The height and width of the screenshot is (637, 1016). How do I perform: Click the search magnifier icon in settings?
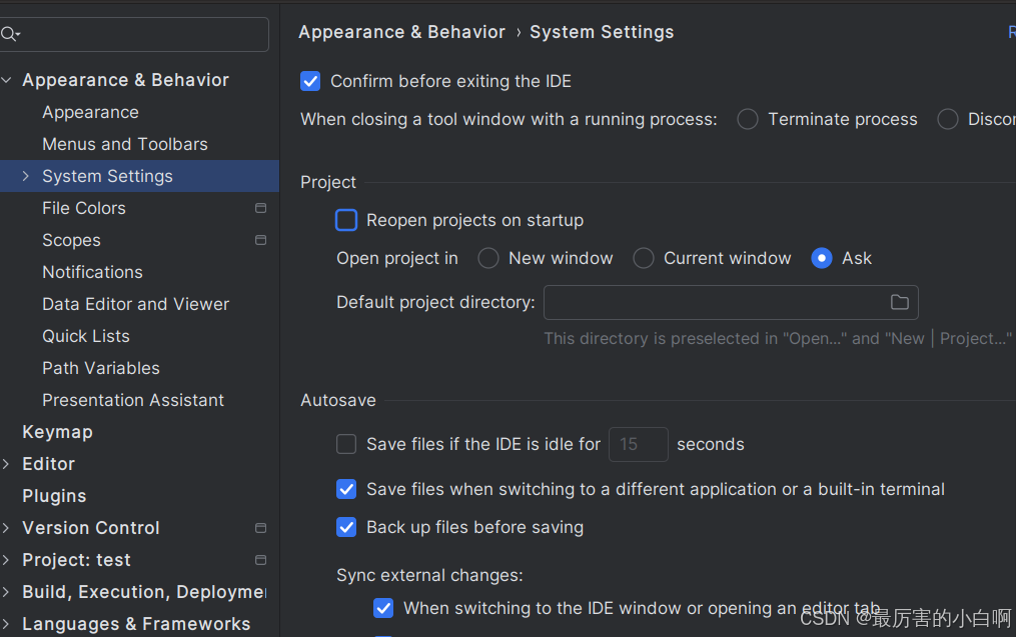coord(9,34)
